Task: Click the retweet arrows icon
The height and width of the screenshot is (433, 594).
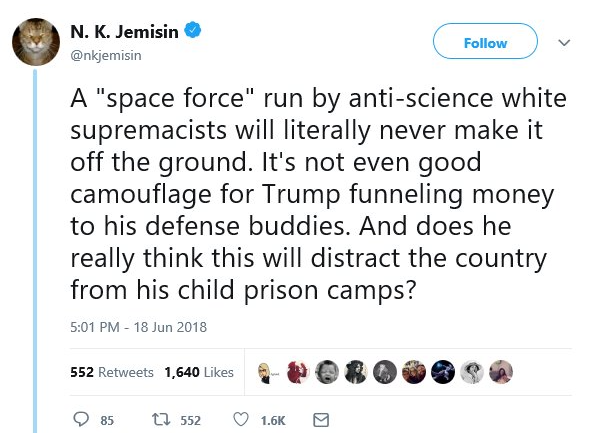Action: click(161, 420)
